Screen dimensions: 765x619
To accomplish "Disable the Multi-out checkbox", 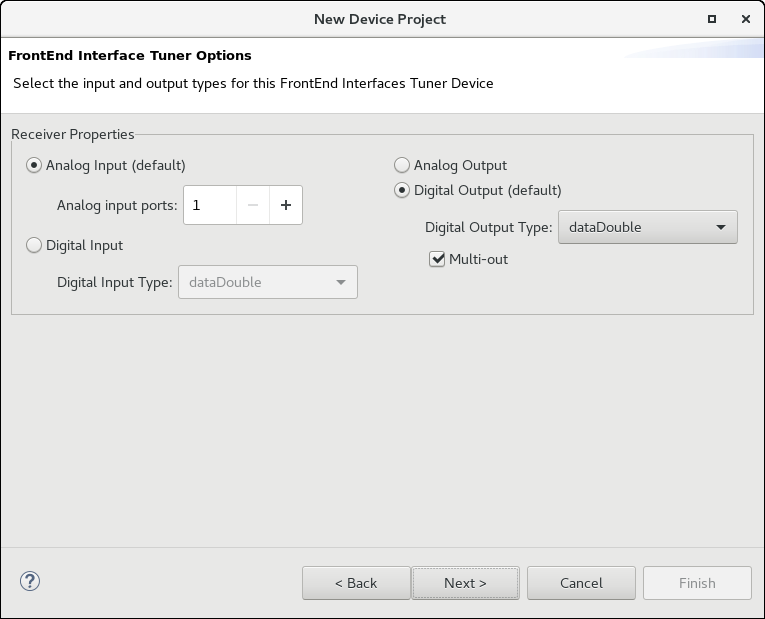I will click(437, 259).
